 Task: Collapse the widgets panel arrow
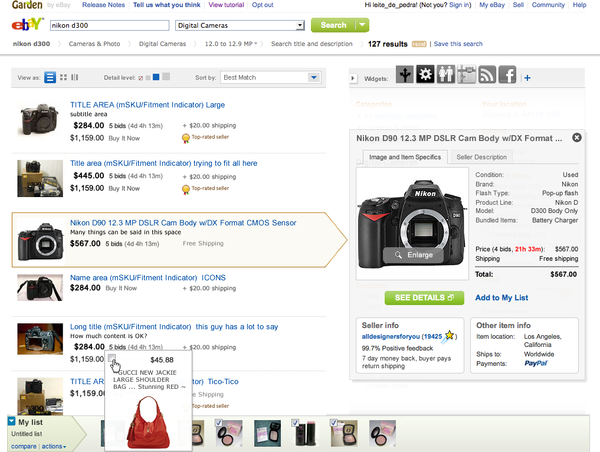pyautogui.click(x=353, y=78)
